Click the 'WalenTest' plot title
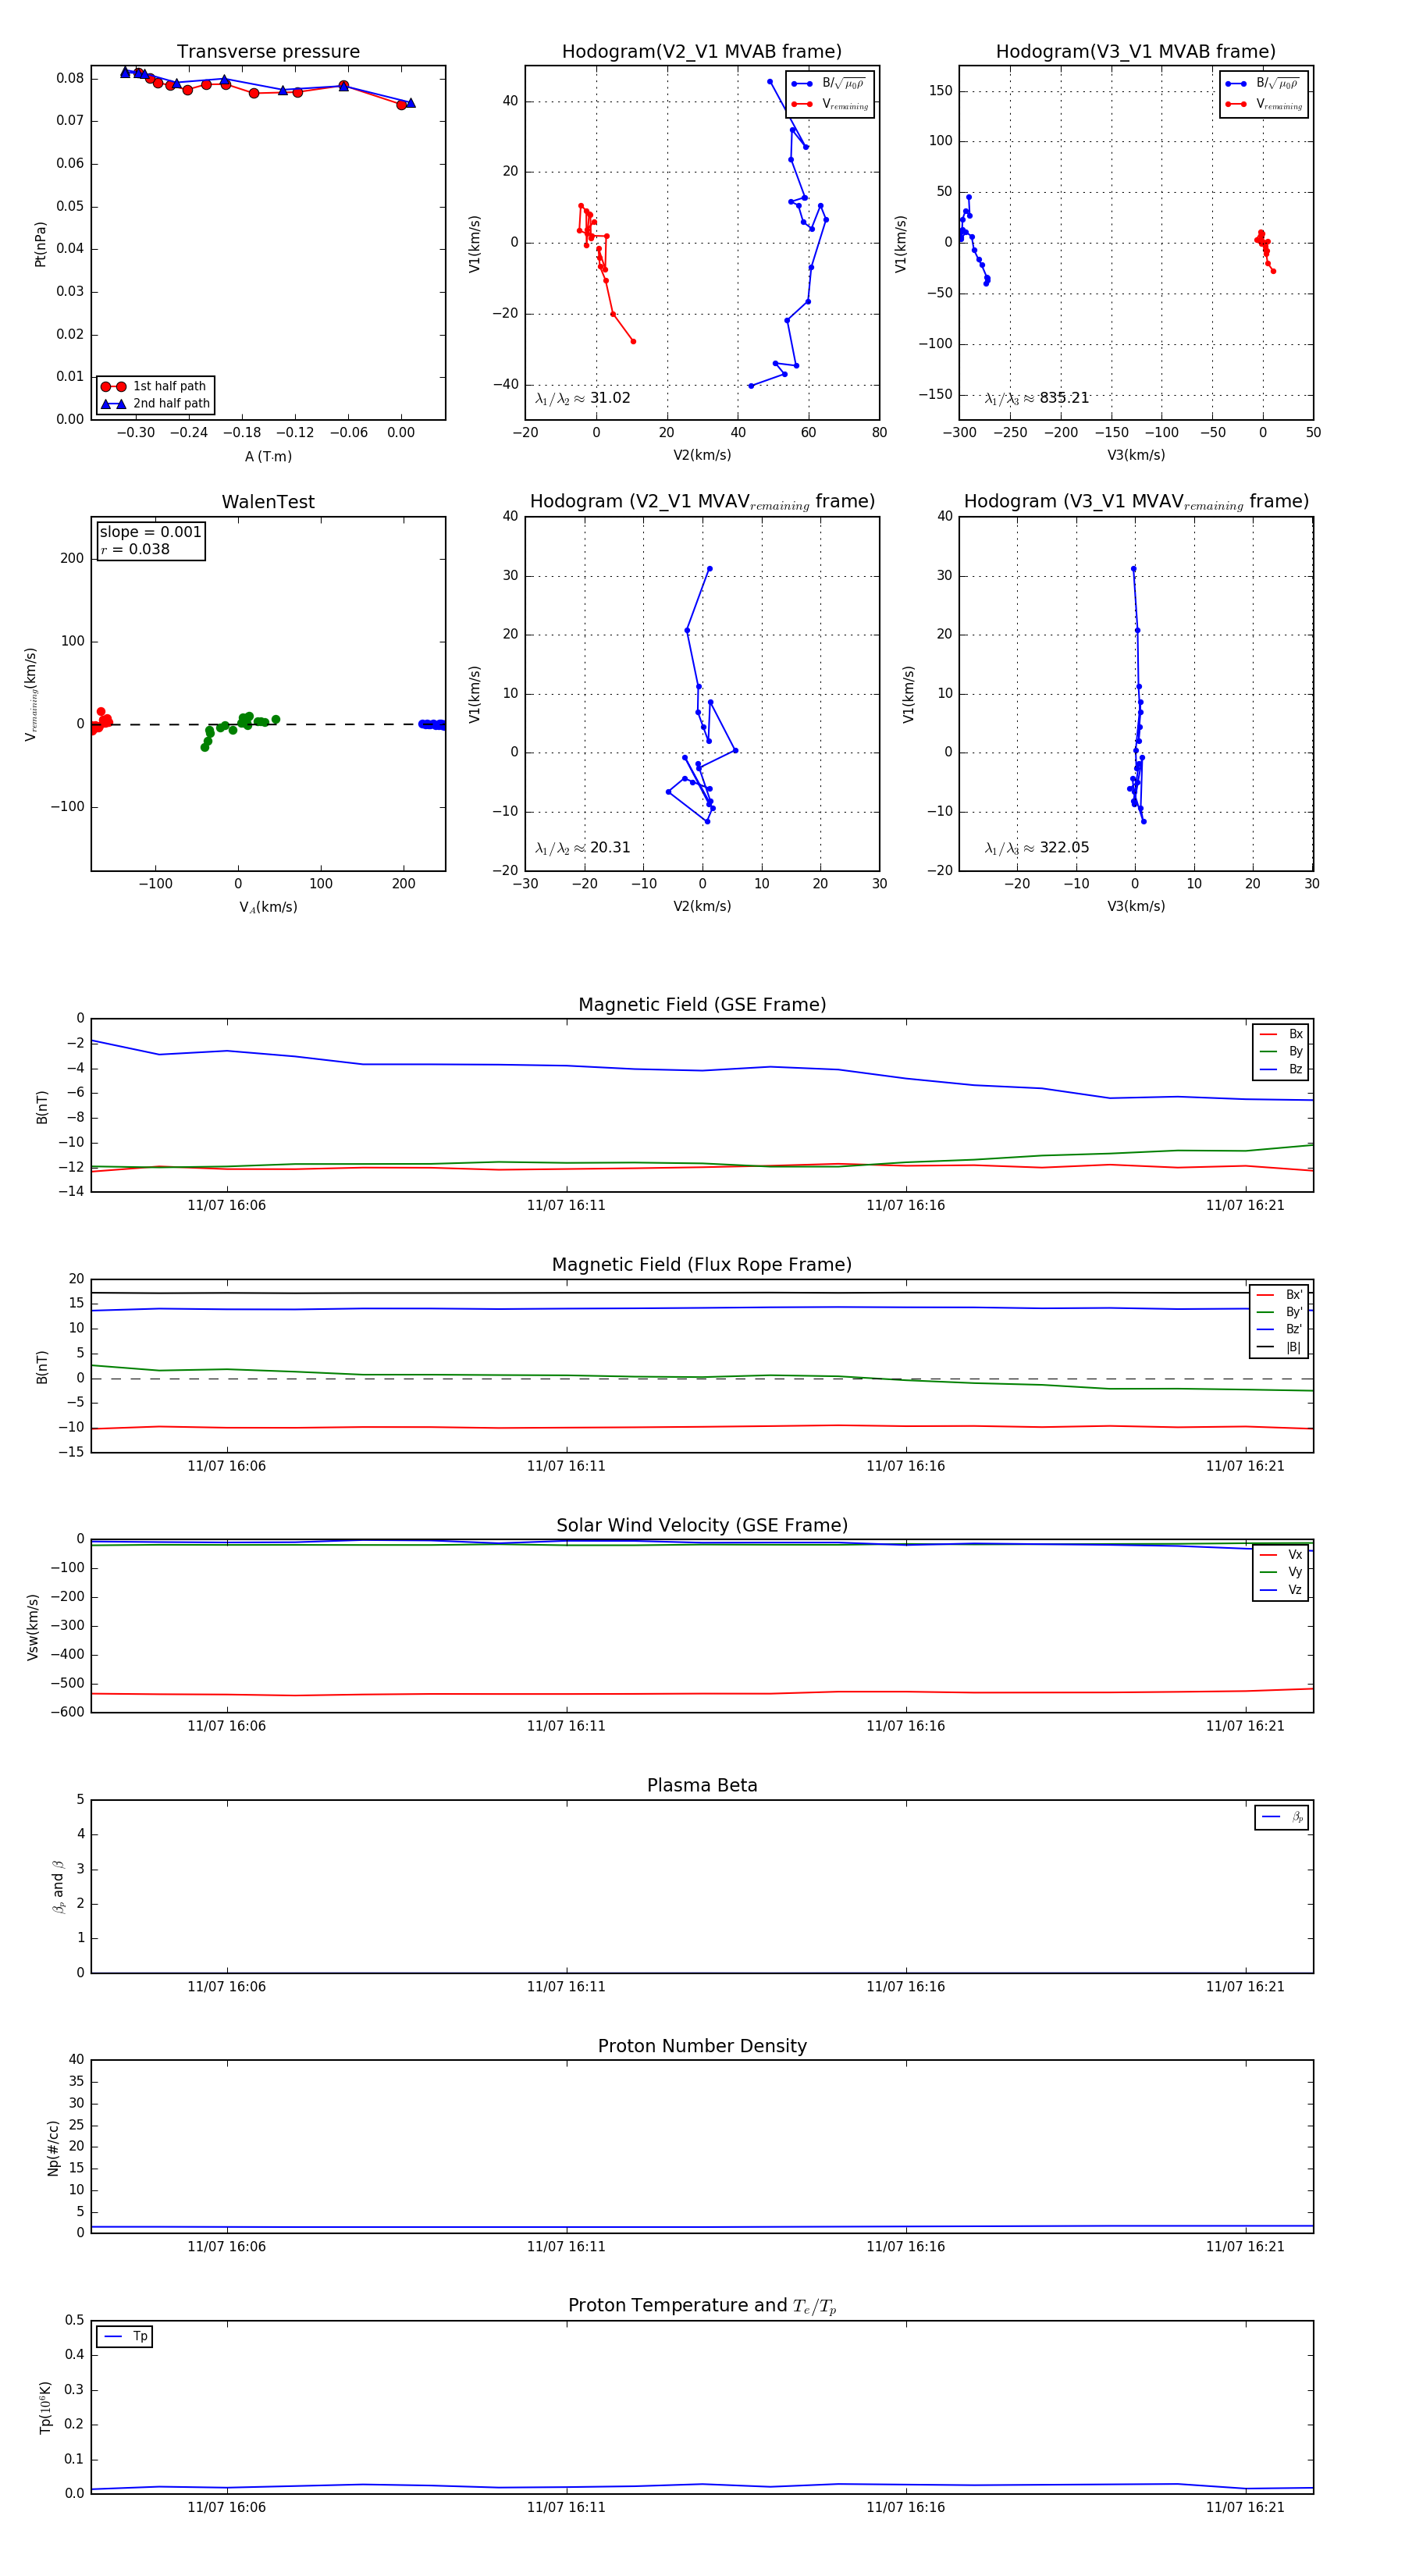Screen dimensions: 1405x2576 click(x=268, y=502)
